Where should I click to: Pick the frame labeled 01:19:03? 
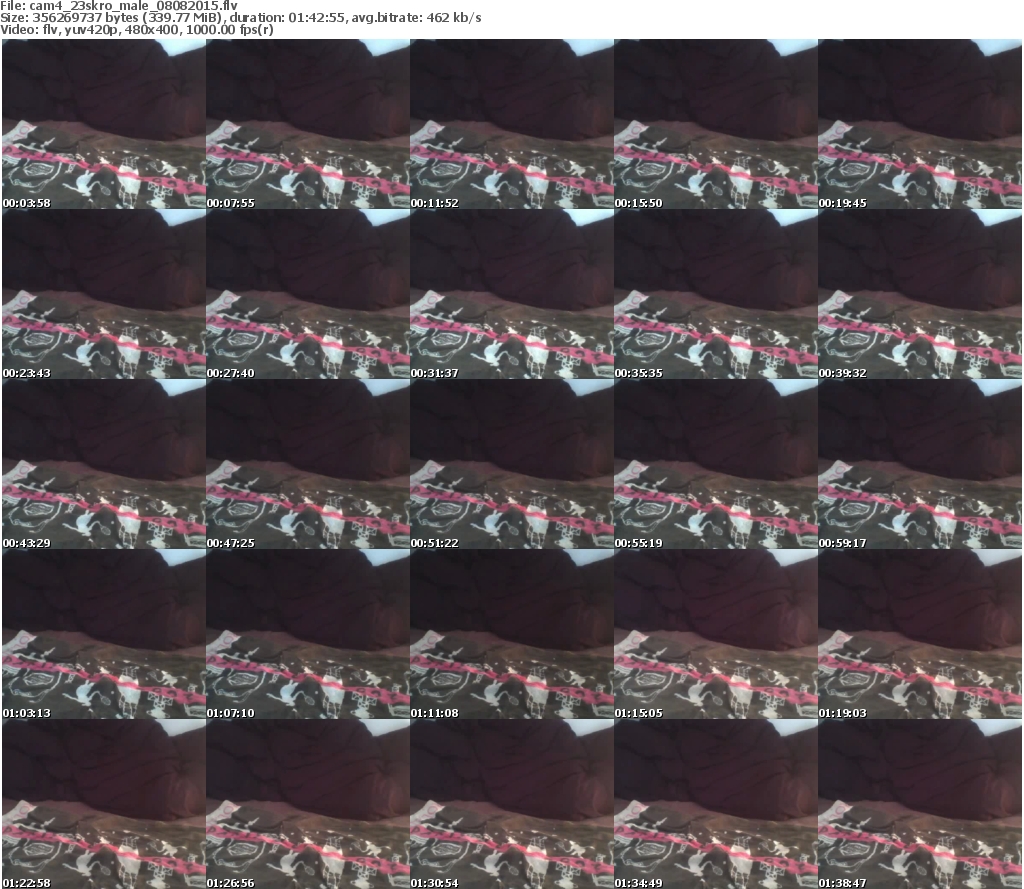point(920,634)
